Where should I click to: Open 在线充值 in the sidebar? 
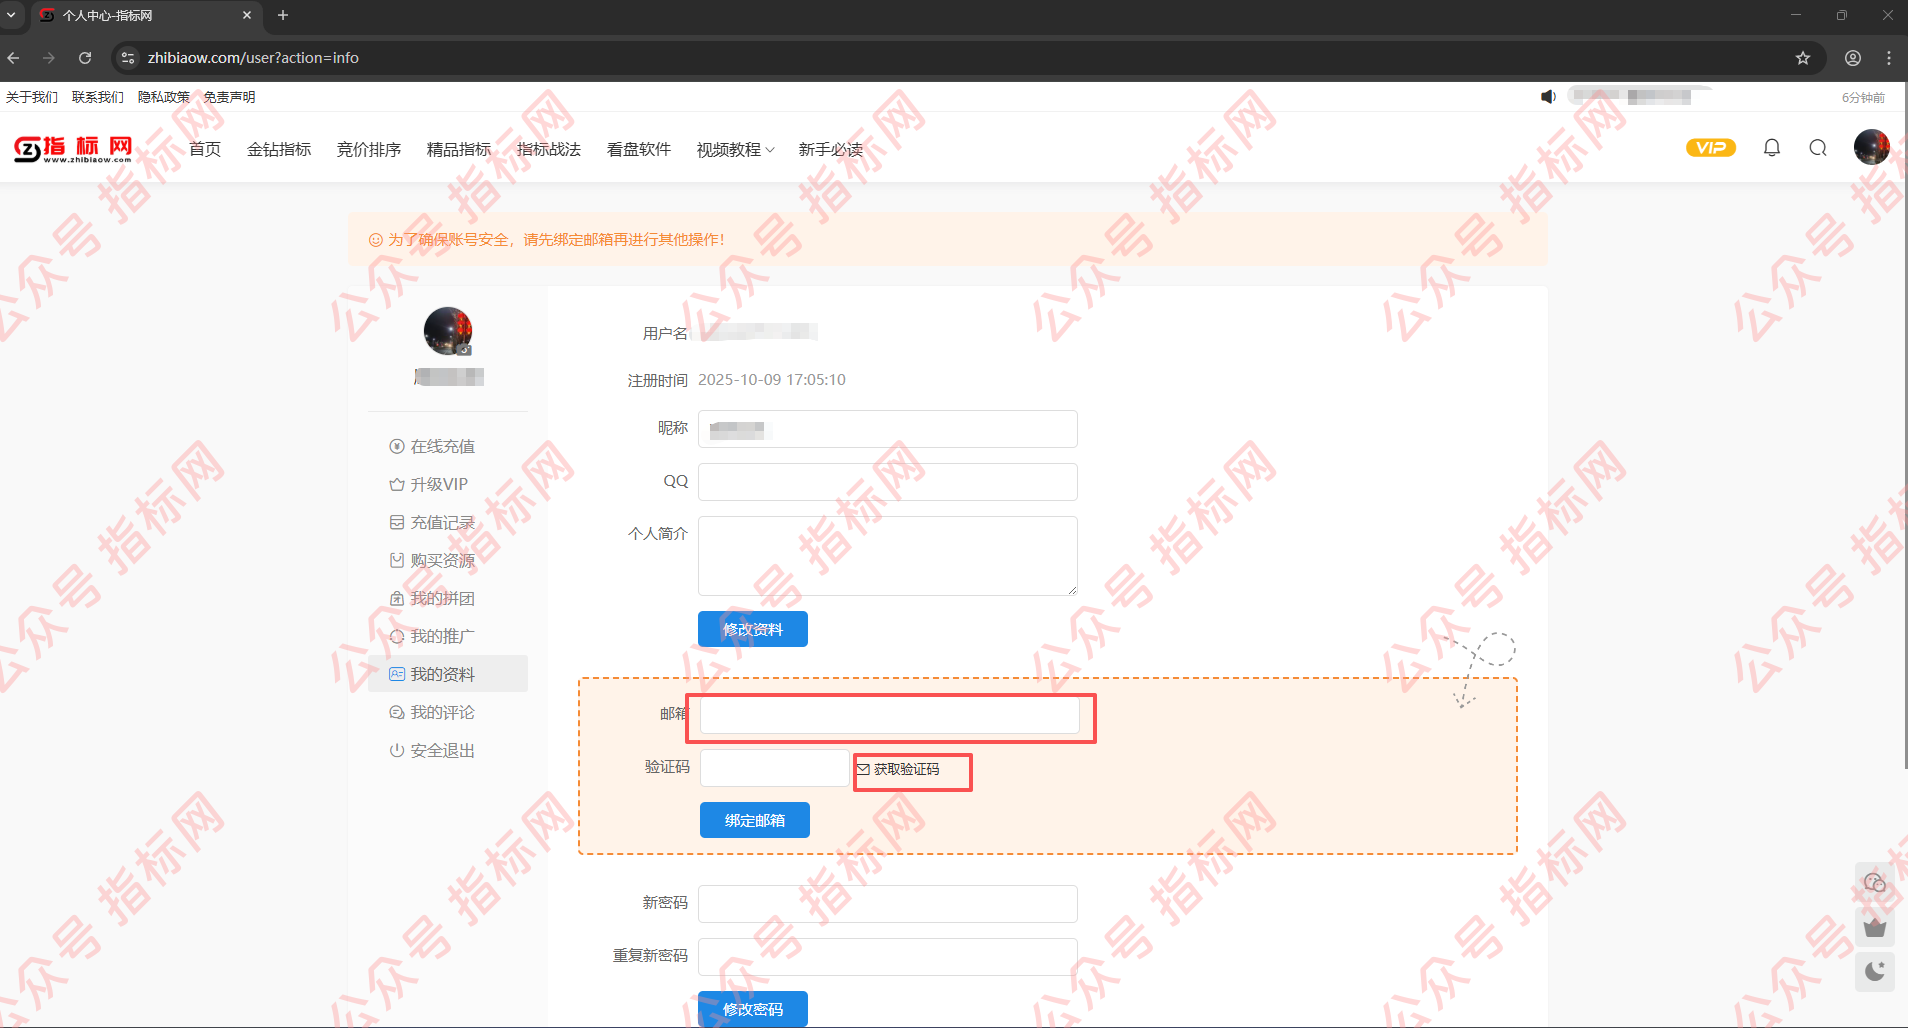442,446
